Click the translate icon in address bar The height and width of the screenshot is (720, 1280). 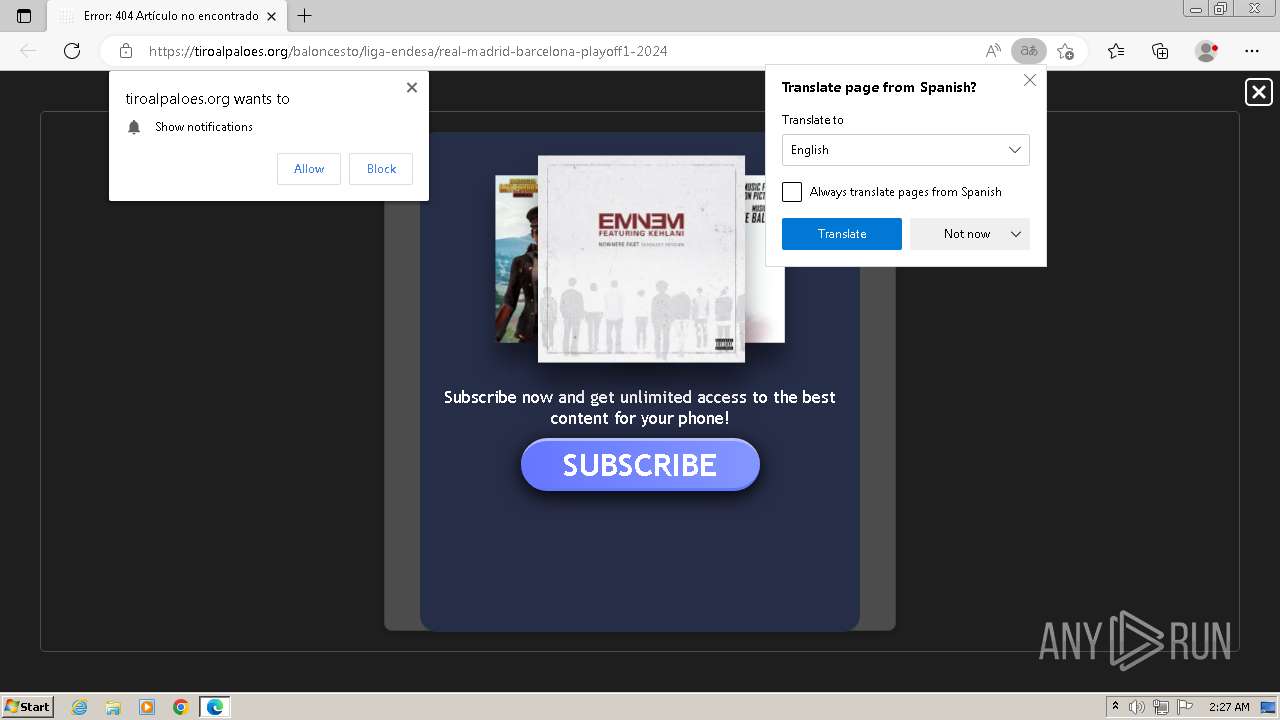click(x=1028, y=51)
